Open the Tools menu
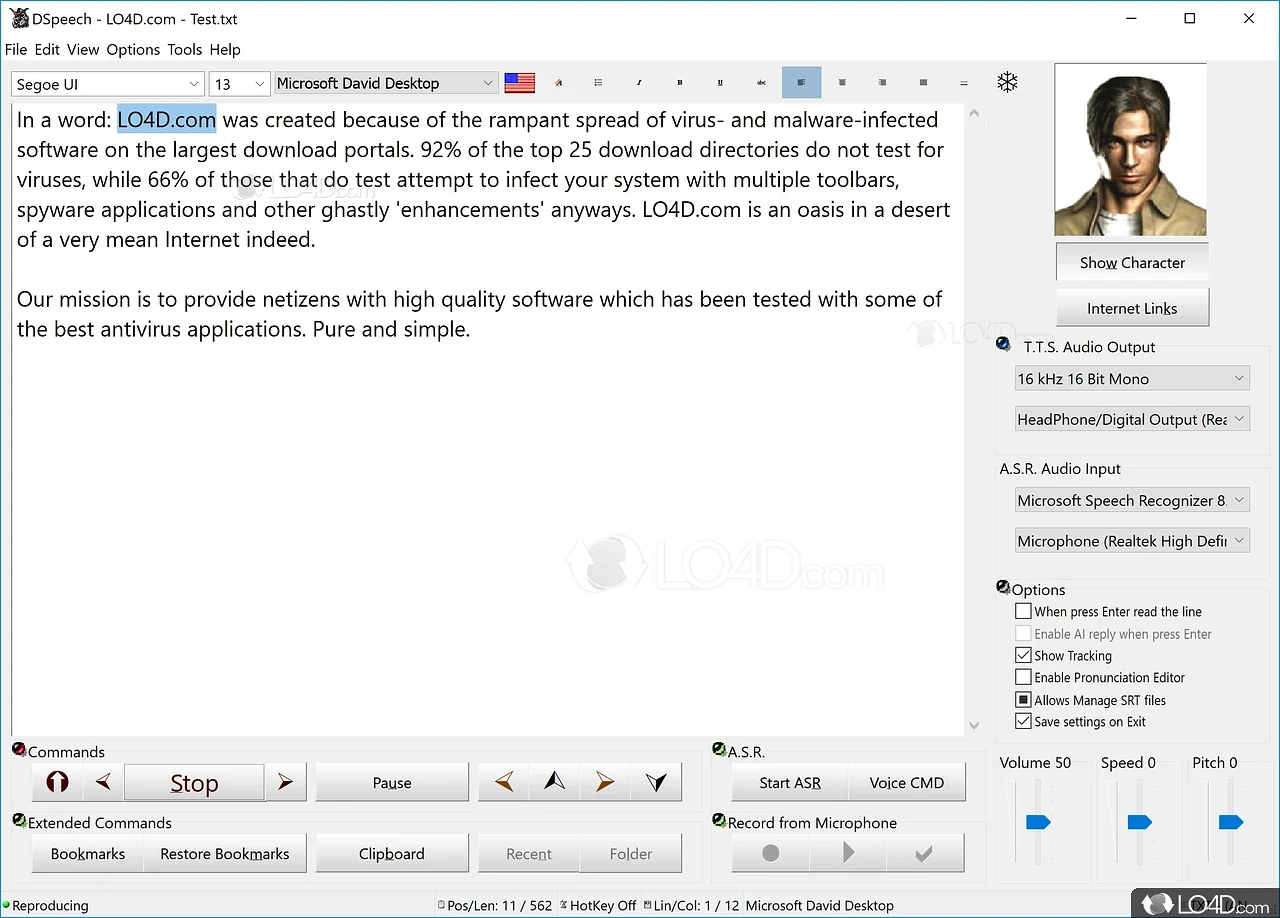1280x918 pixels. (x=185, y=49)
